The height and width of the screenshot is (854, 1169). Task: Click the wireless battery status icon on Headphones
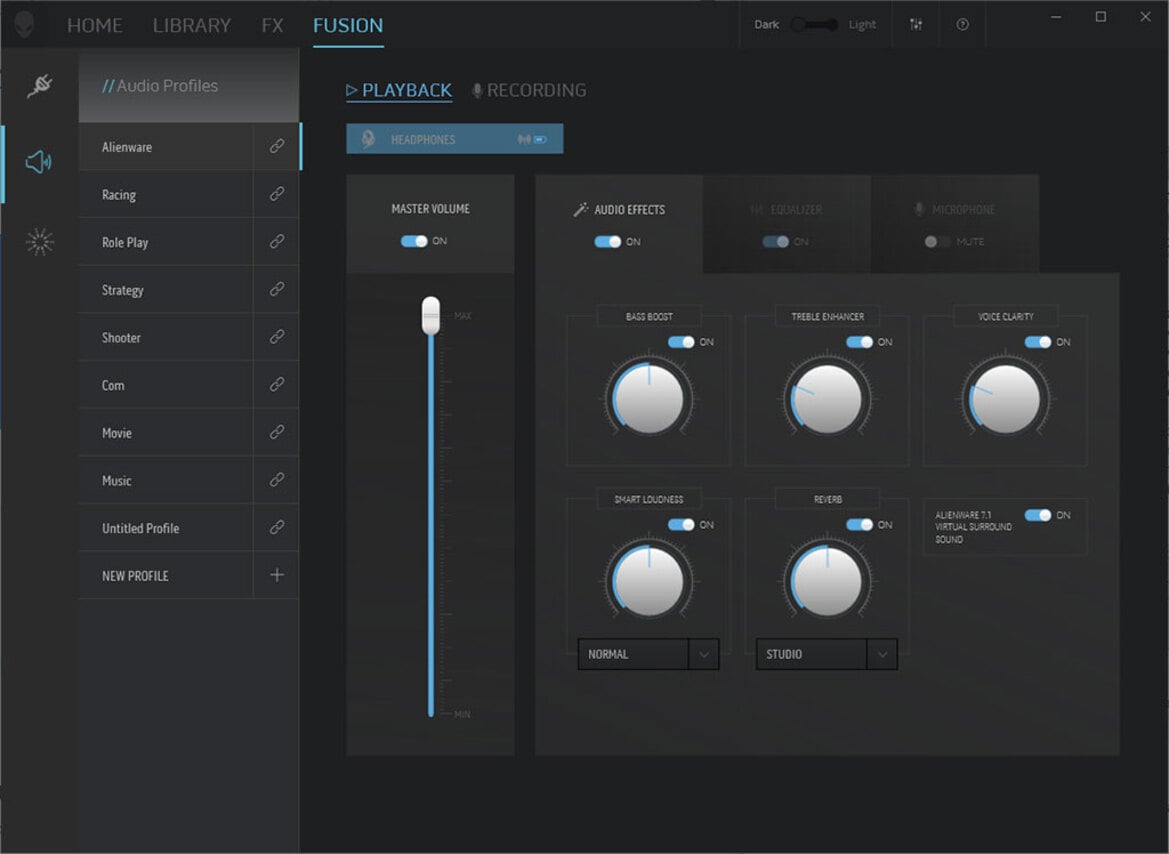(x=532, y=139)
